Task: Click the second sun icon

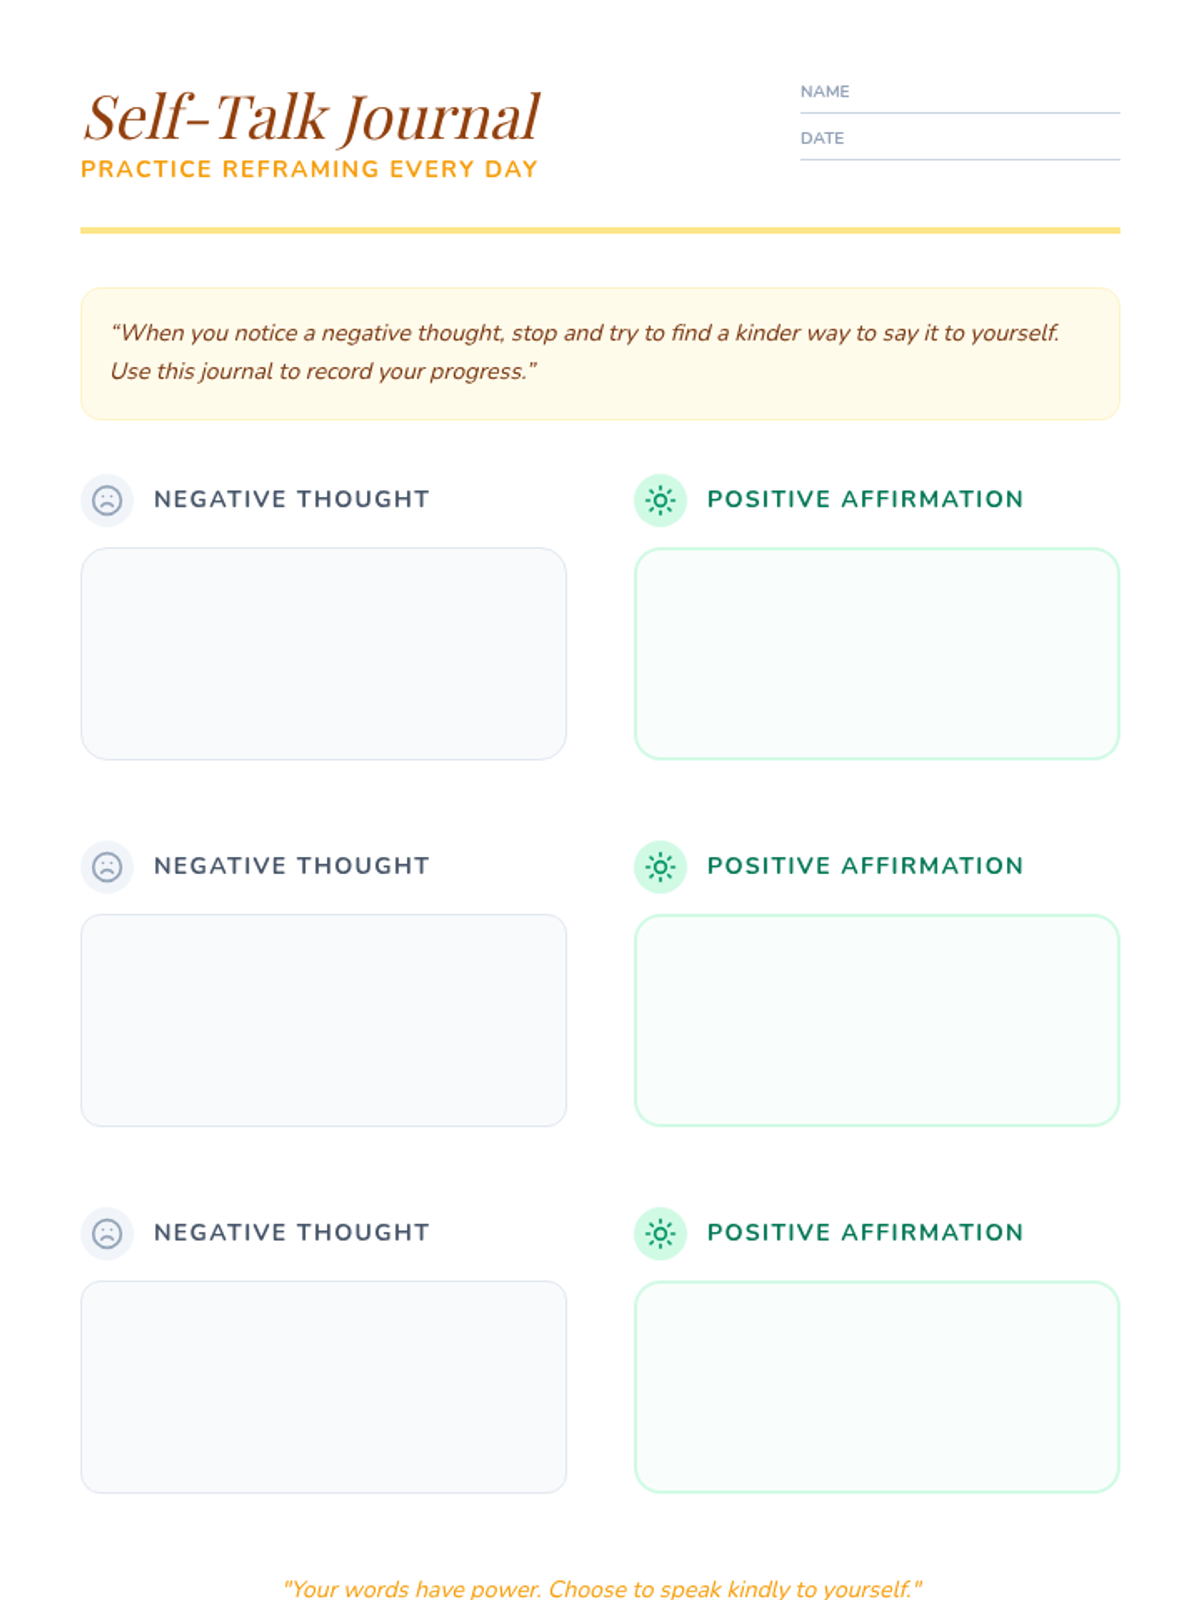Action: [660, 867]
